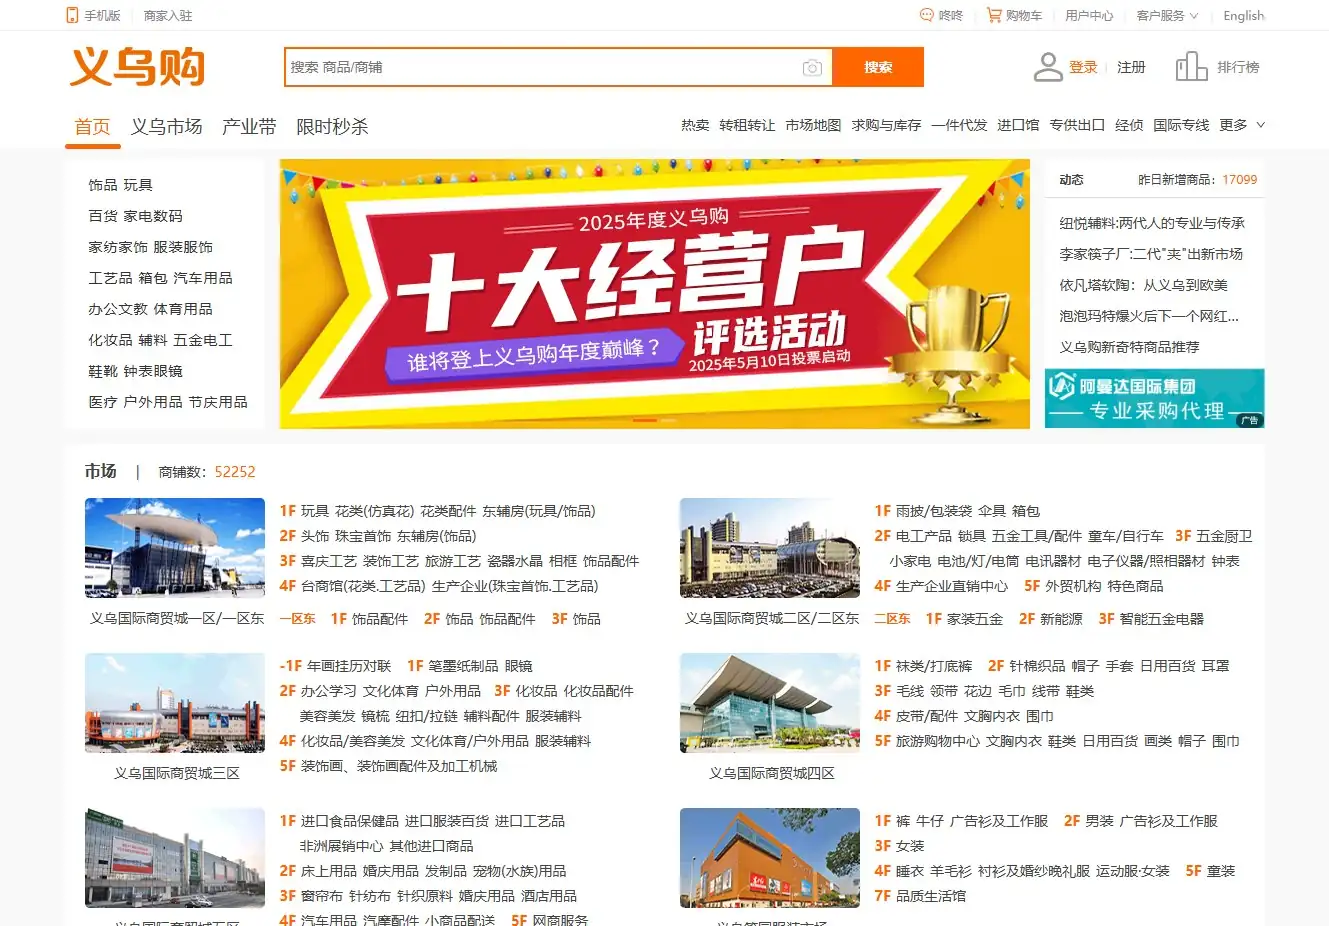Select the 饰品 category
1329x926 pixels.
103,185
